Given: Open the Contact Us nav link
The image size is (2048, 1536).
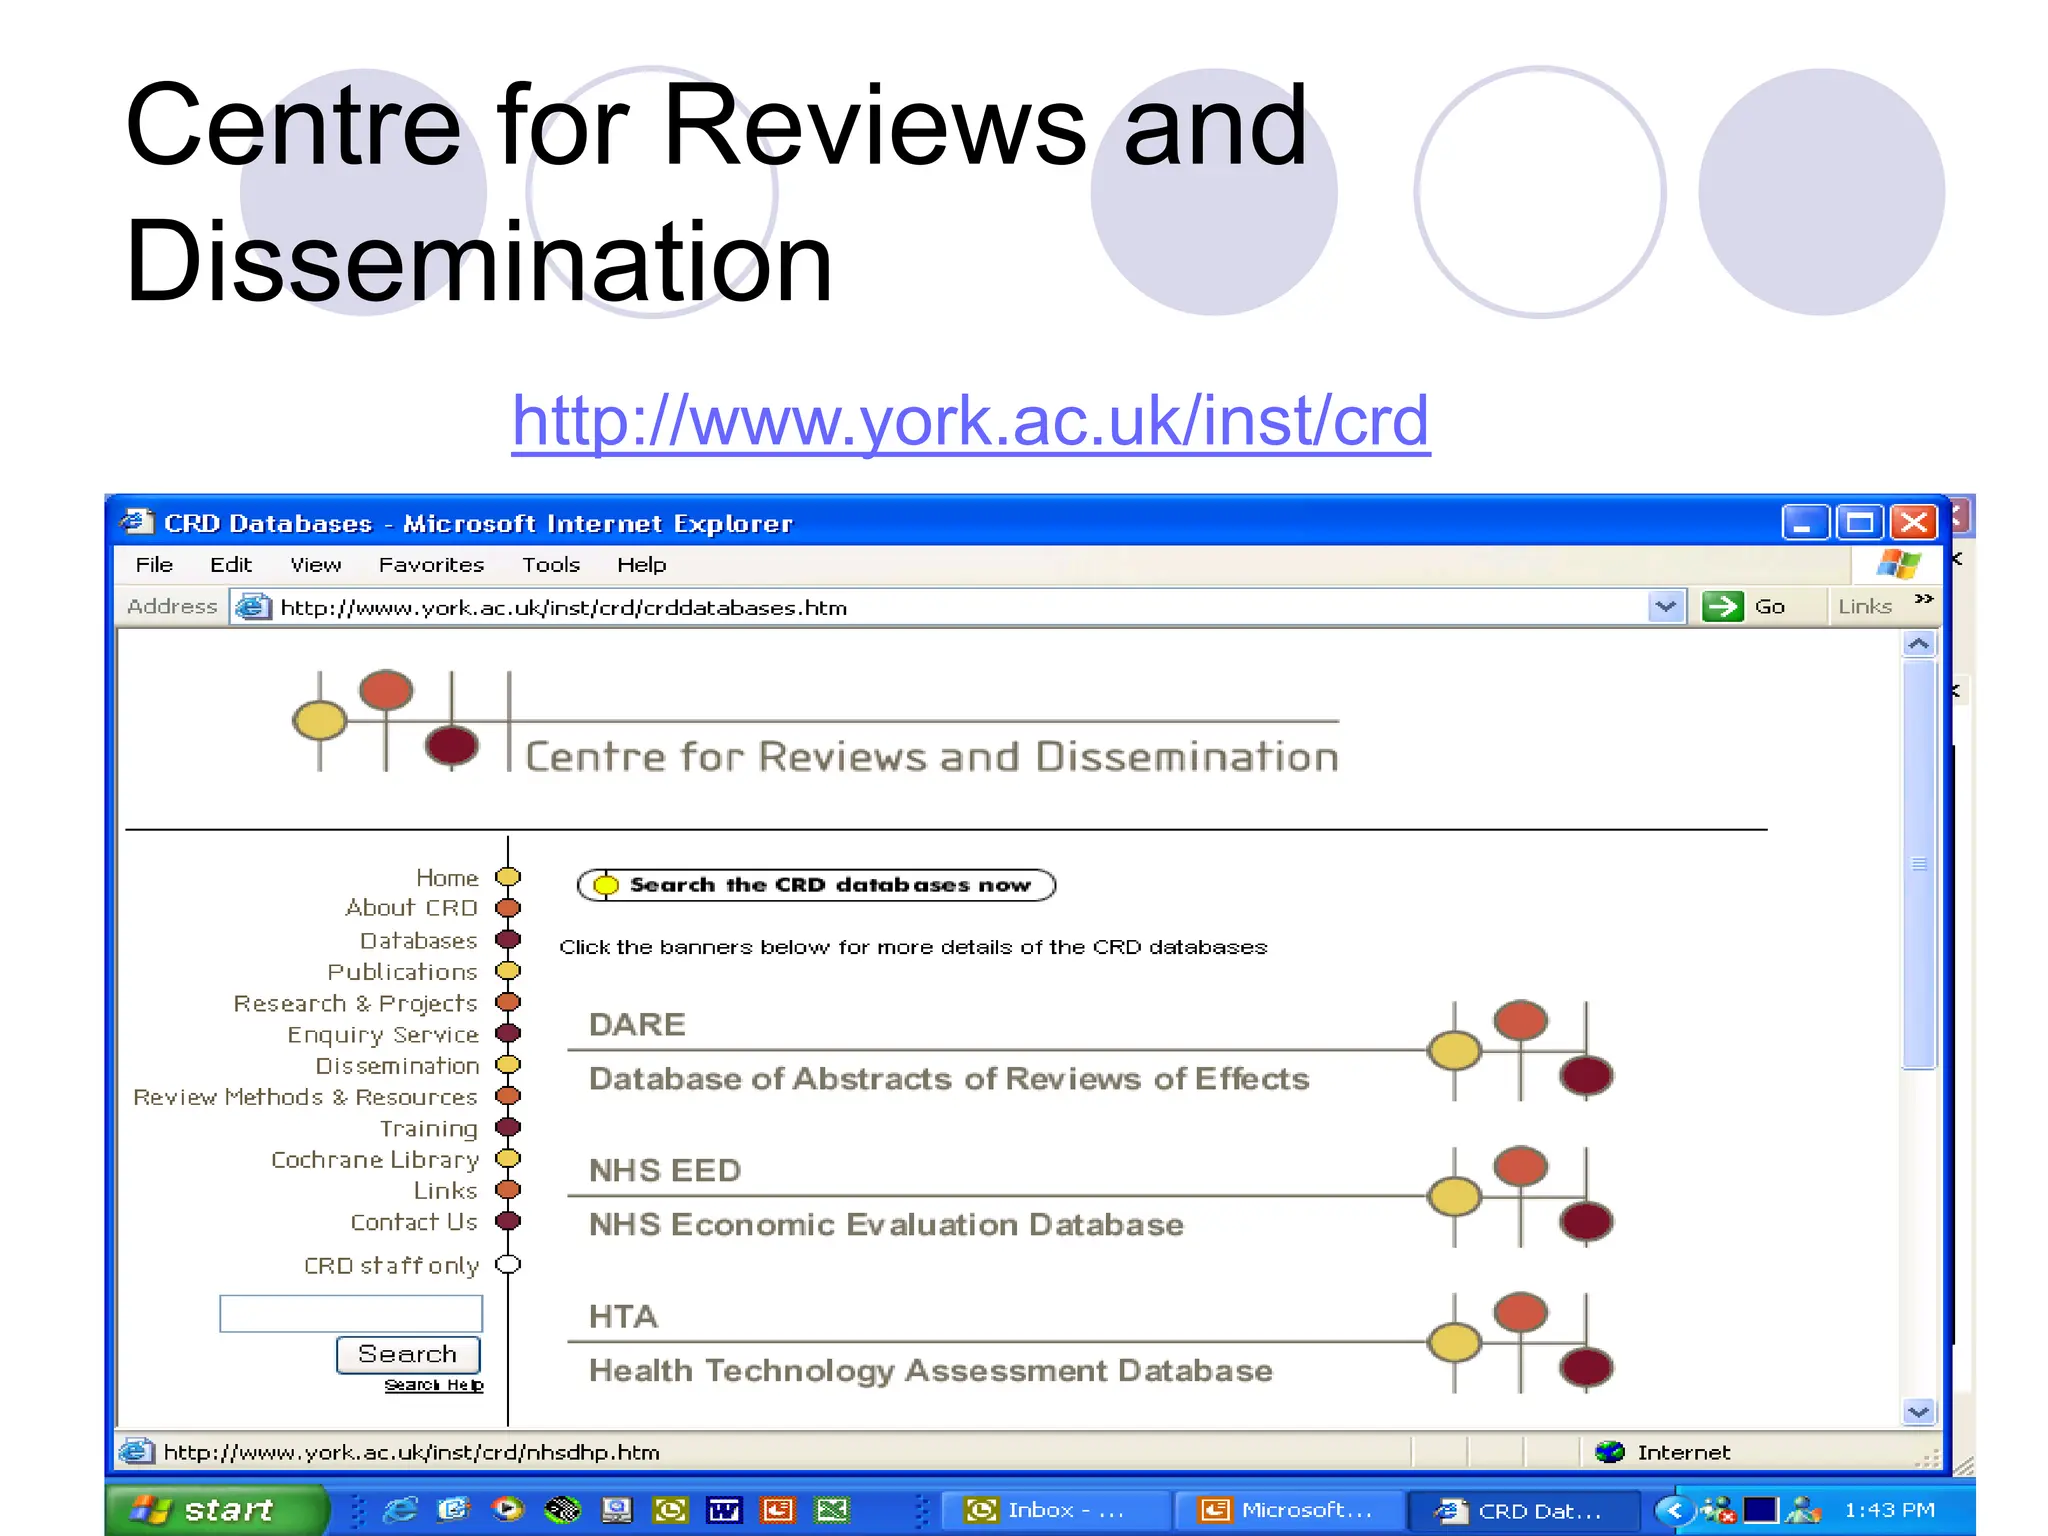Looking at the screenshot, I should click(x=414, y=1222).
